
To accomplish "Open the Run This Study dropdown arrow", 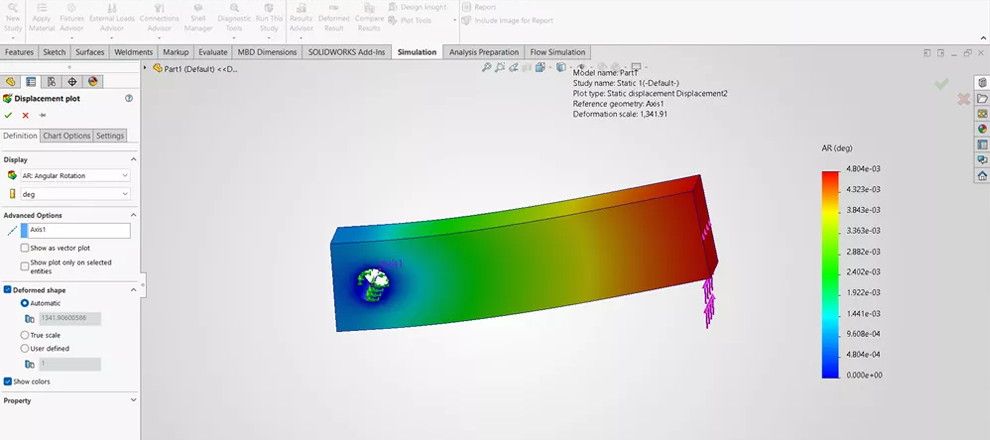I will coord(269,38).
